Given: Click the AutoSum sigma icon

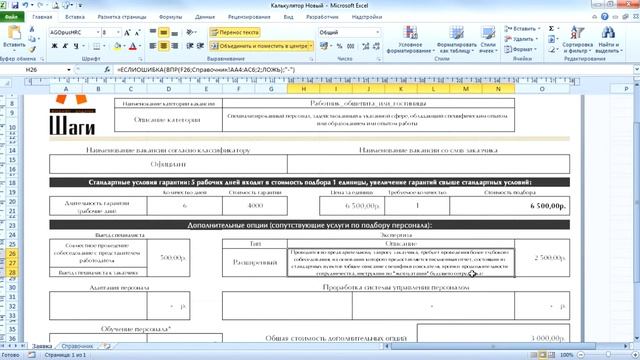Looking at the screenshot, I should (x=551, y=29).
